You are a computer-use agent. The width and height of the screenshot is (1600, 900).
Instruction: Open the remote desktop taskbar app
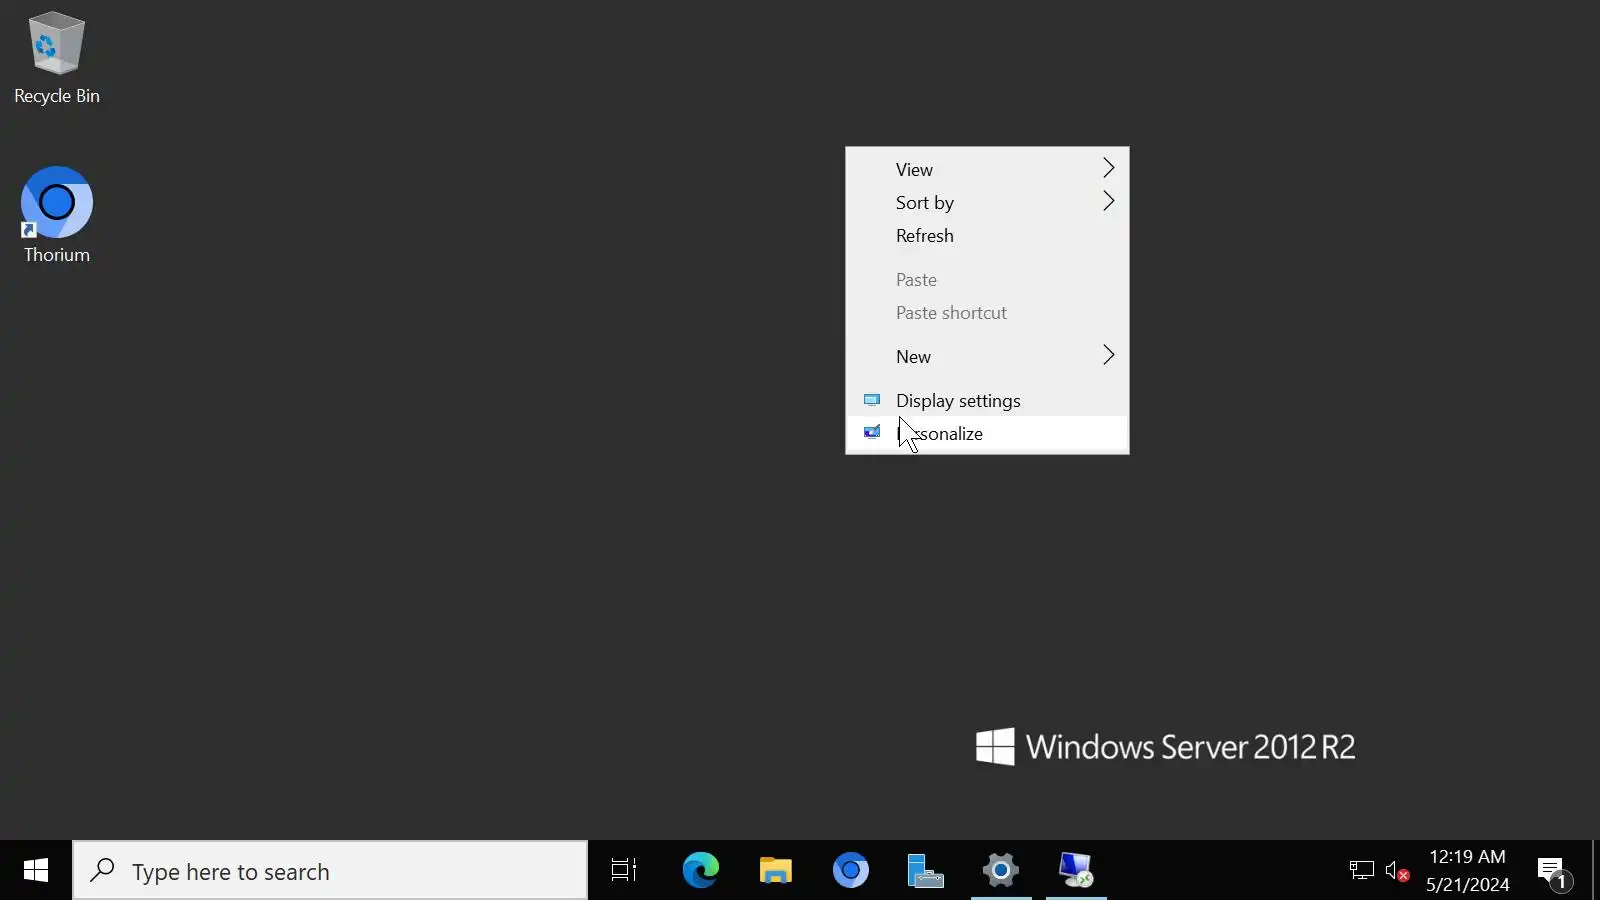tap(1076, 871)
